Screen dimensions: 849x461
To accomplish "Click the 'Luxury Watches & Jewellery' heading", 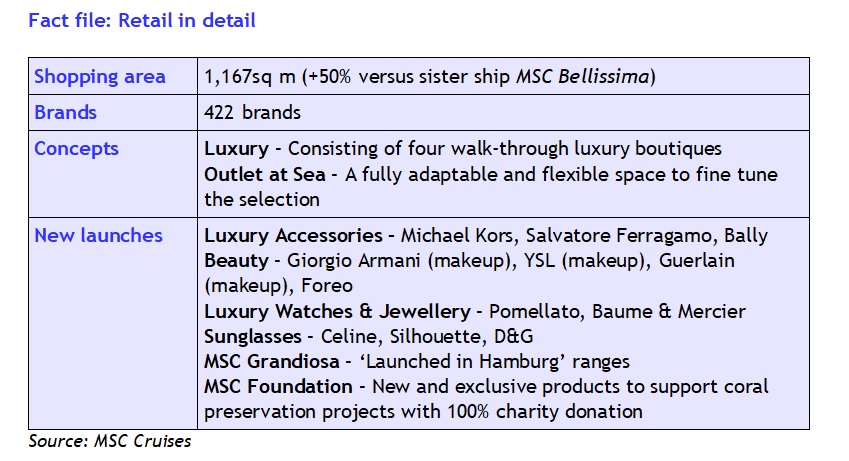I will (337, 311).
